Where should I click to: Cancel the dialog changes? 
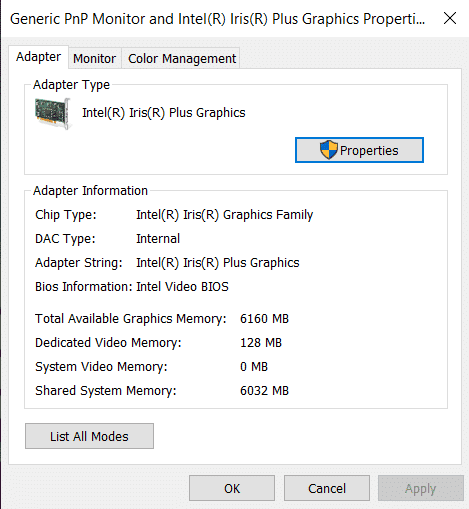pyautogui.click(x=327, y=488)
